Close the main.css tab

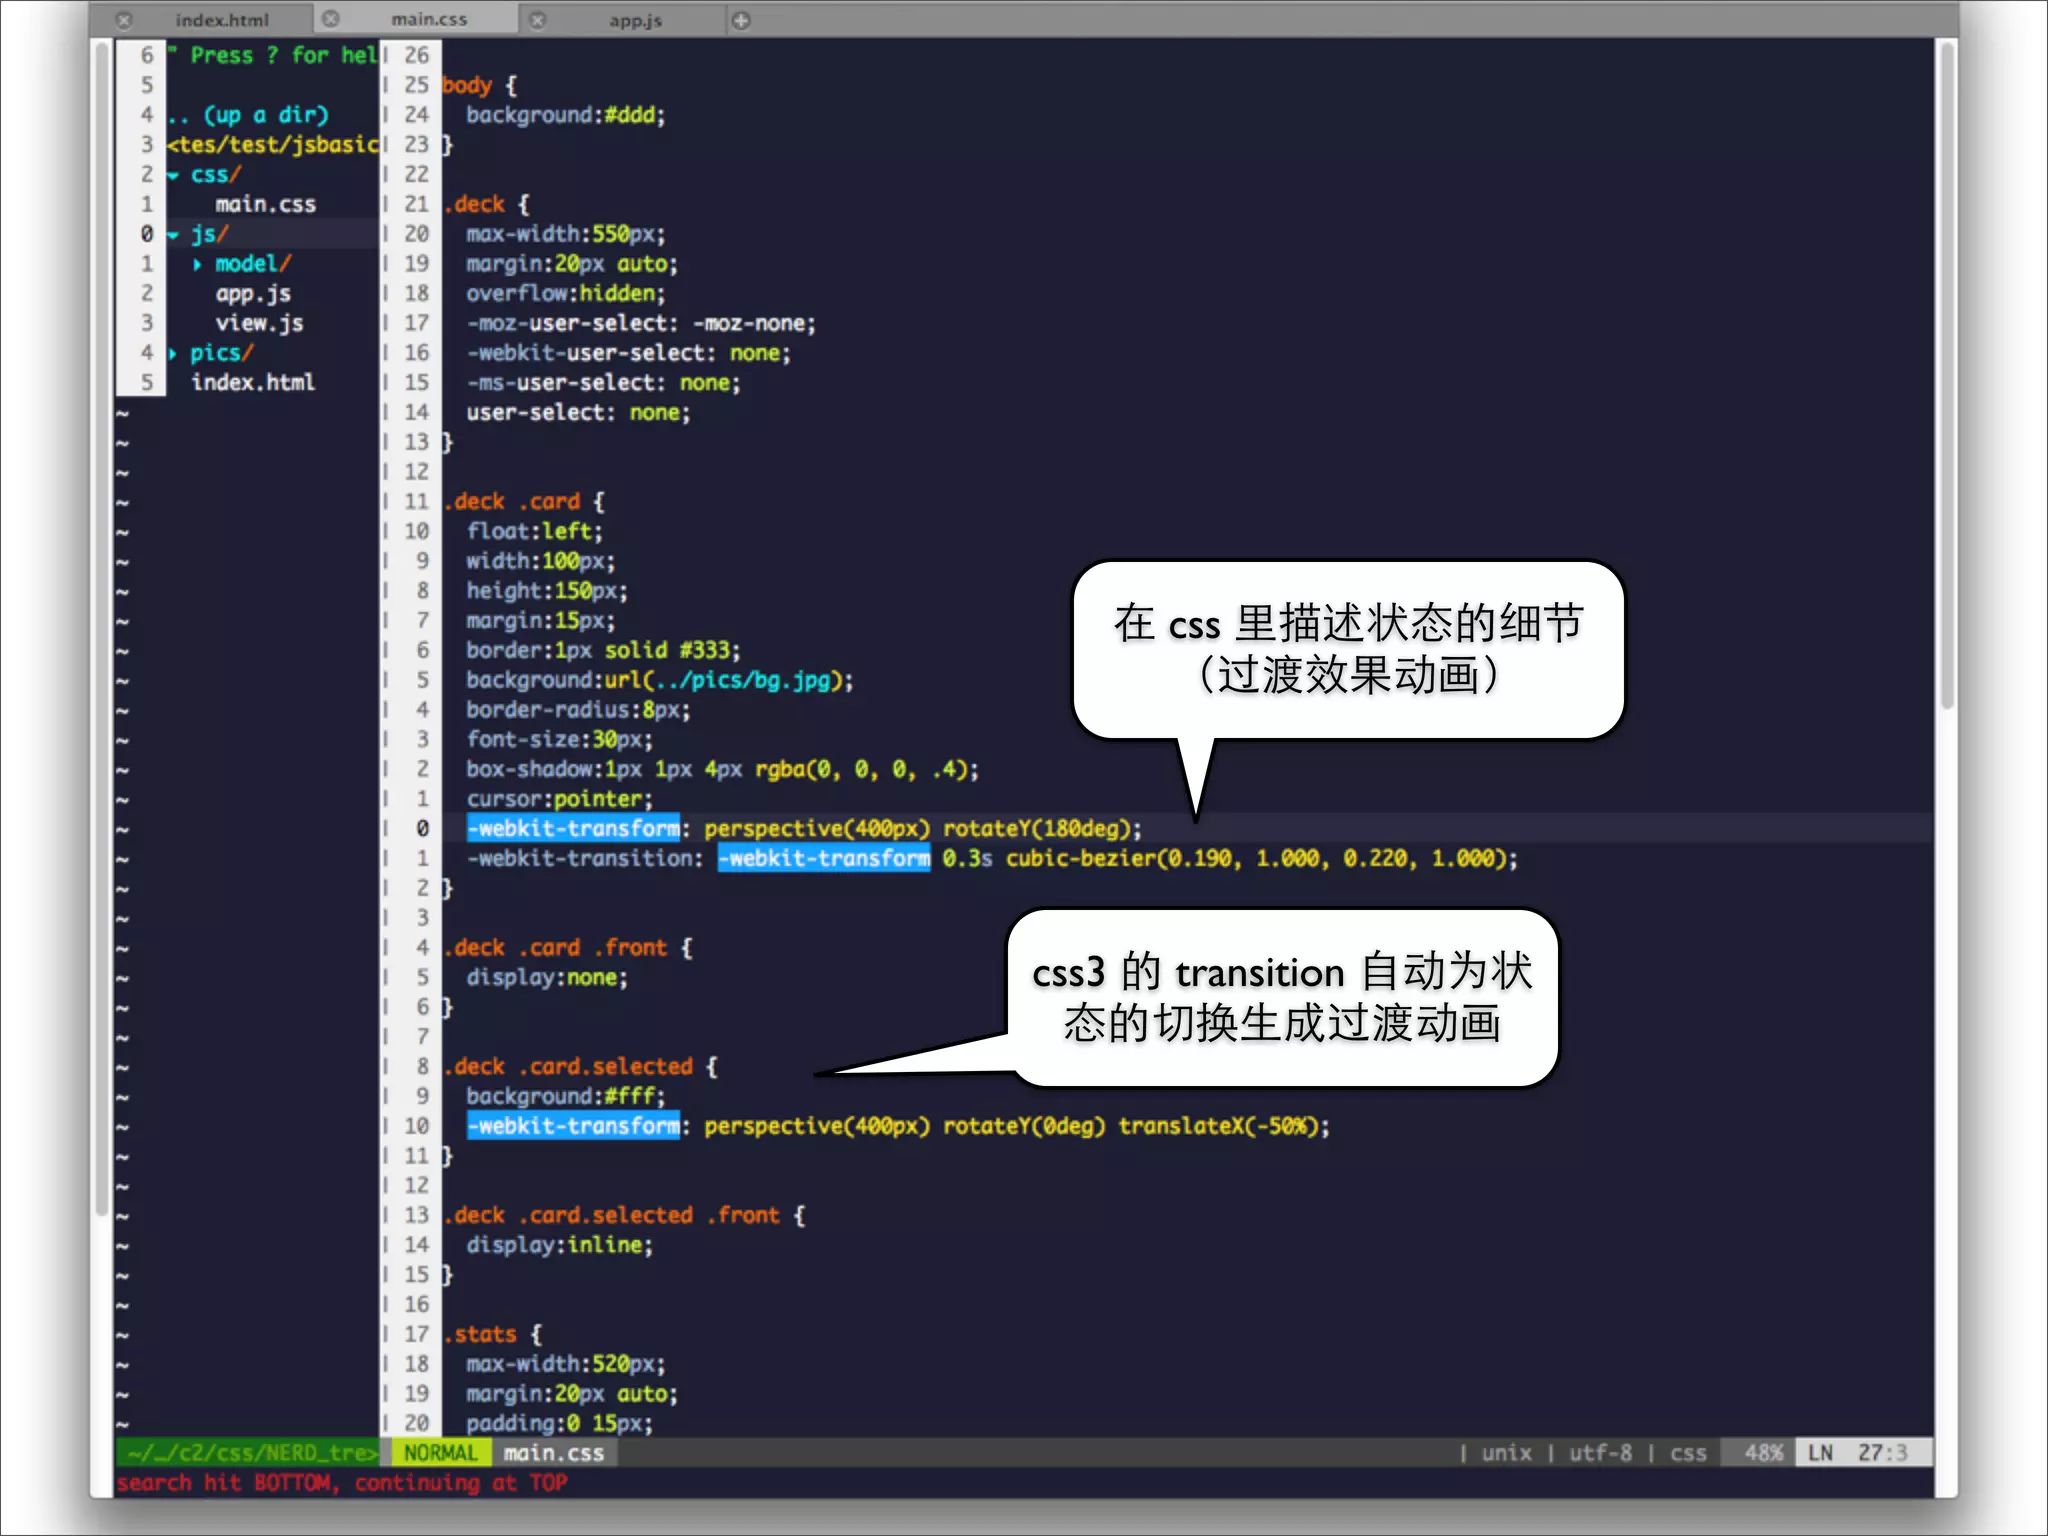331,19
